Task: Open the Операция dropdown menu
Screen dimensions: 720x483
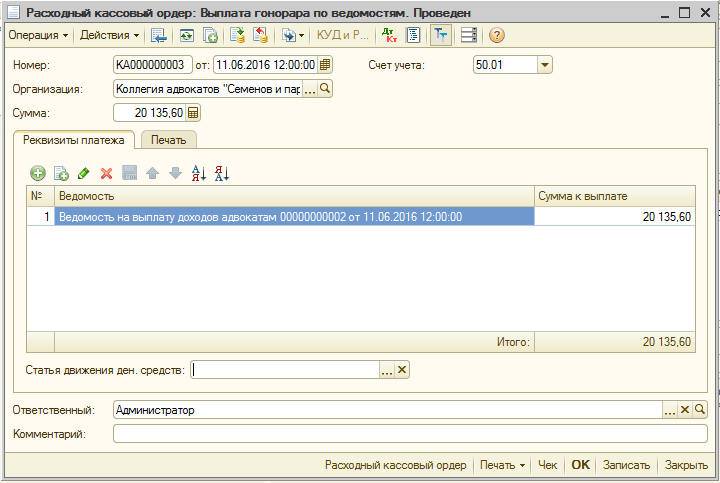Action: pos(38,35)
